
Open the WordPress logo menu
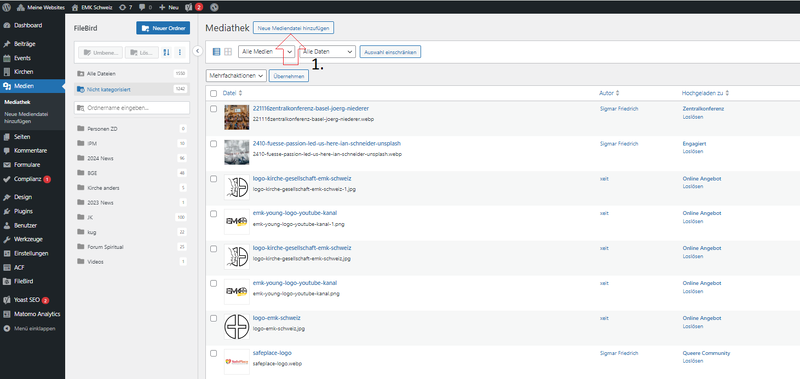pos(7,7)
